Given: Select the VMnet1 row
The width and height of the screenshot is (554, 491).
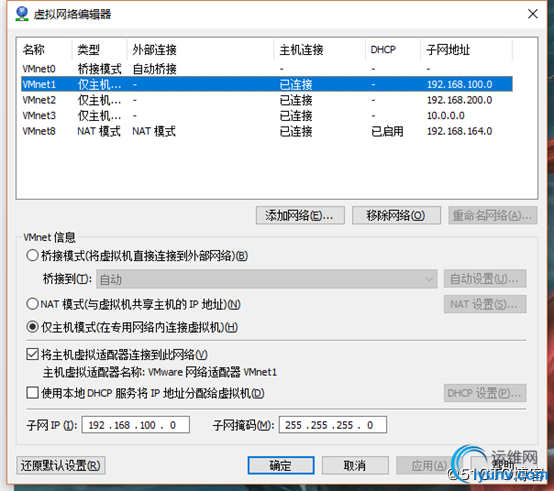Looking at the screenshot, I should (x=267, y=84).
